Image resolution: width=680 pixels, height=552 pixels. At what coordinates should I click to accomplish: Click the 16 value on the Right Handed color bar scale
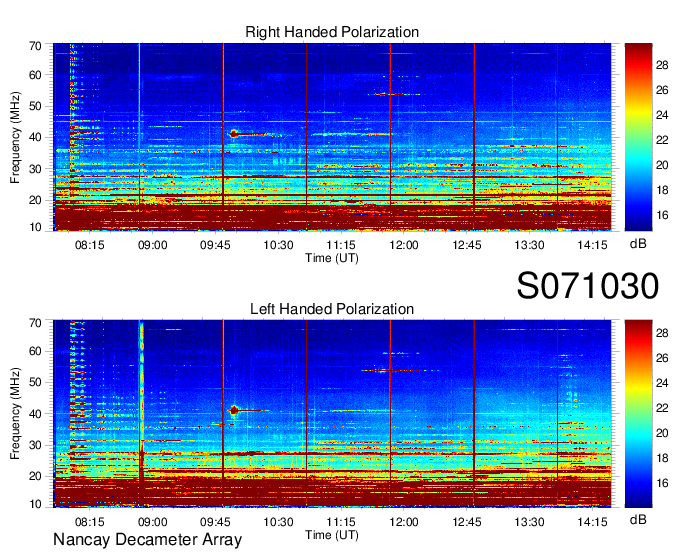[662, 215]
